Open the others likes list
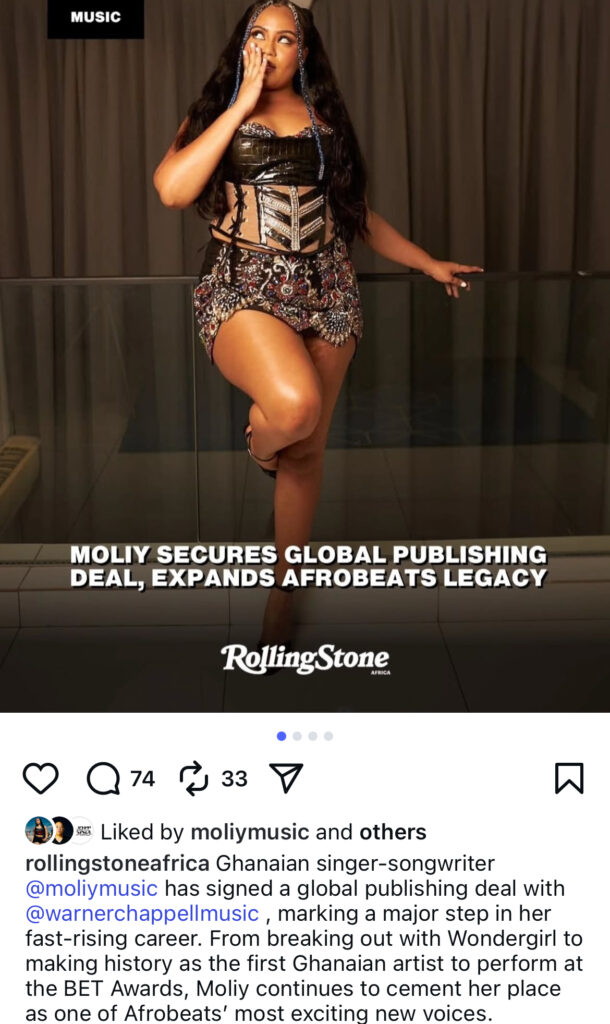The width and height of the screenshot is (610, 1024). pyautogui.click(x=393, y=832)
